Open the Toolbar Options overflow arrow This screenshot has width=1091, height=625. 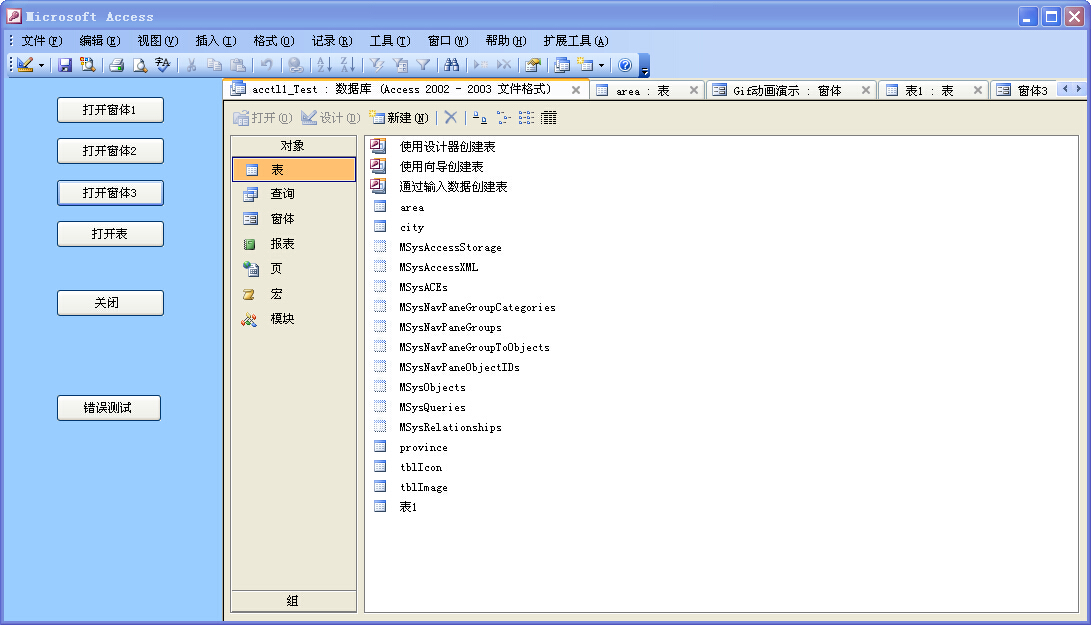point(645,65)
